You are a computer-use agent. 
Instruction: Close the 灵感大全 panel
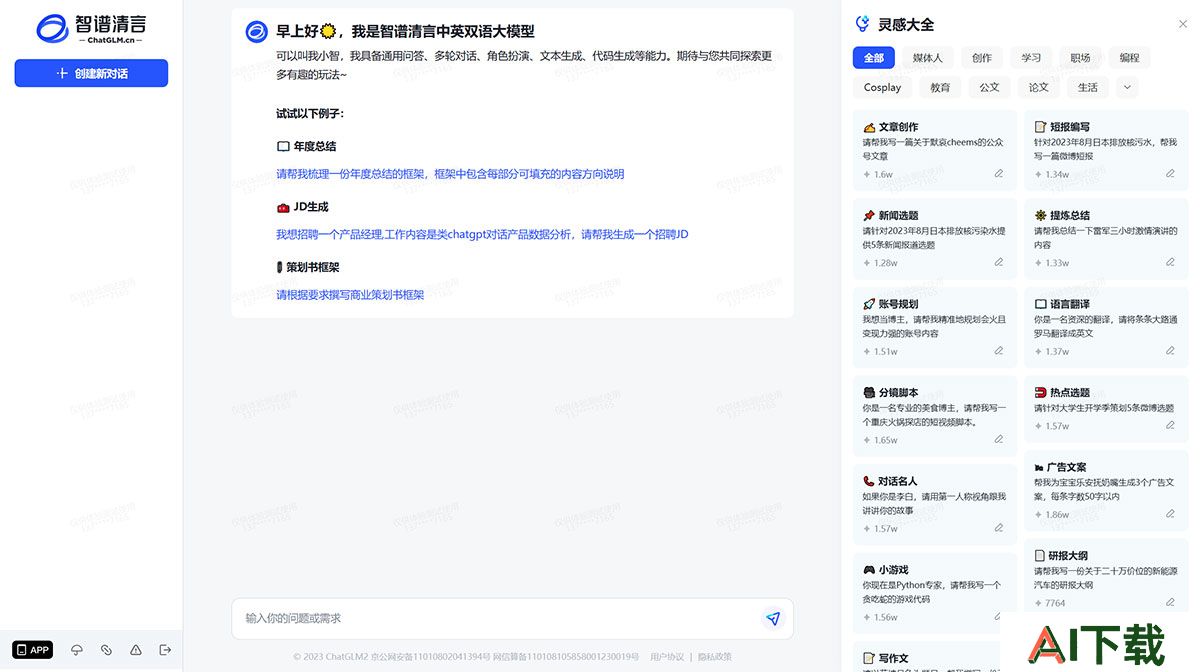point(1183,24)
